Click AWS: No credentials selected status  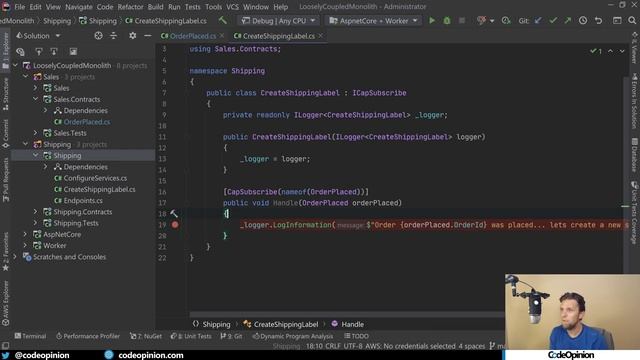coord(410,346)
